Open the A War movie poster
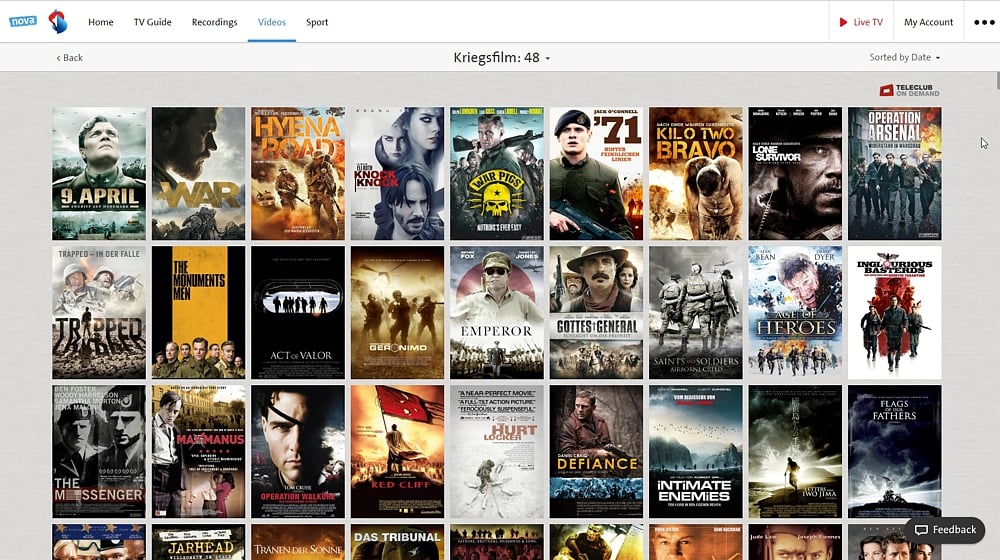This screenshot has height=560, width=1000. pos(198,173)
